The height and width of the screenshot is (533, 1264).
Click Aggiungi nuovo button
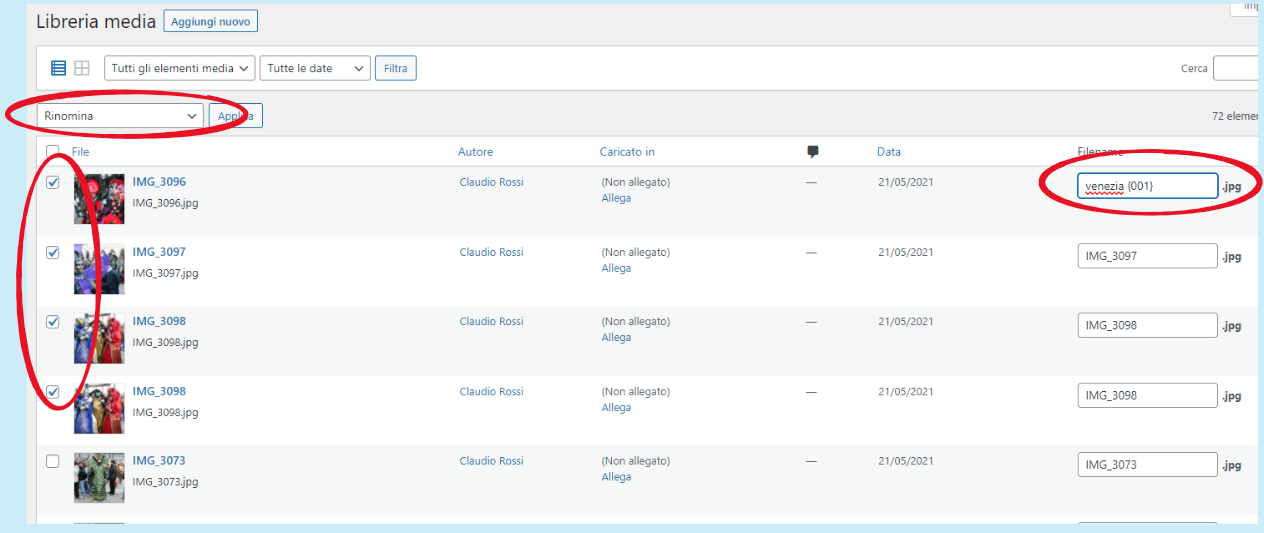211,21
